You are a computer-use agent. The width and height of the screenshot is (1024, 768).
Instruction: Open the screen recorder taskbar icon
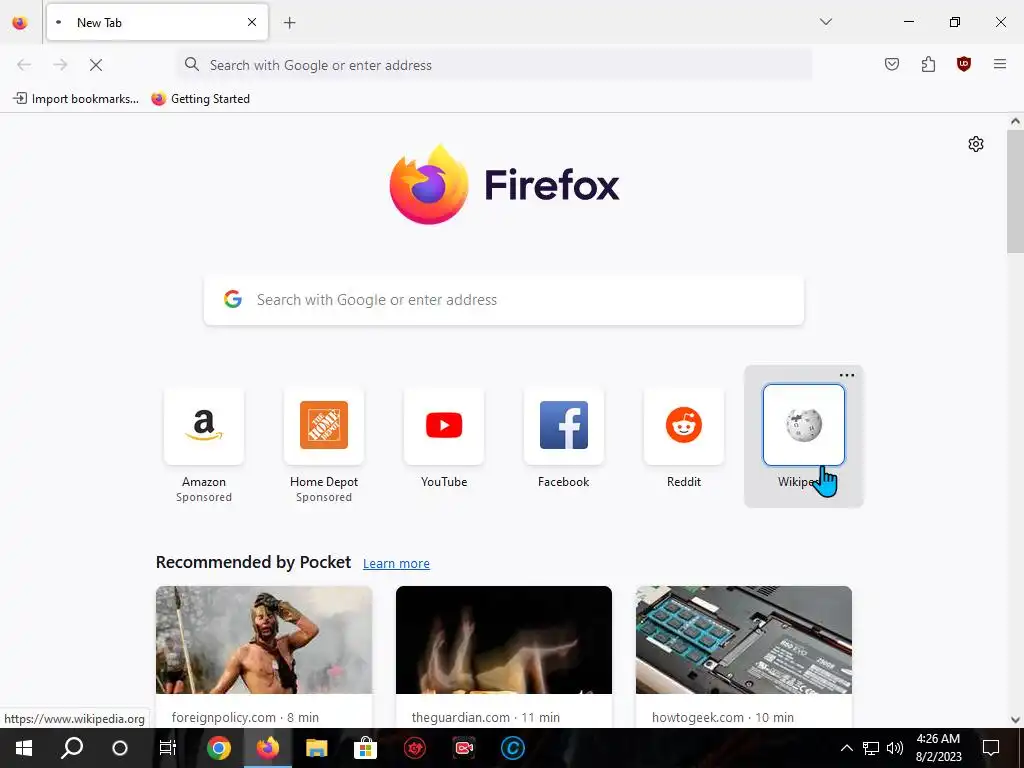[464, 748]
